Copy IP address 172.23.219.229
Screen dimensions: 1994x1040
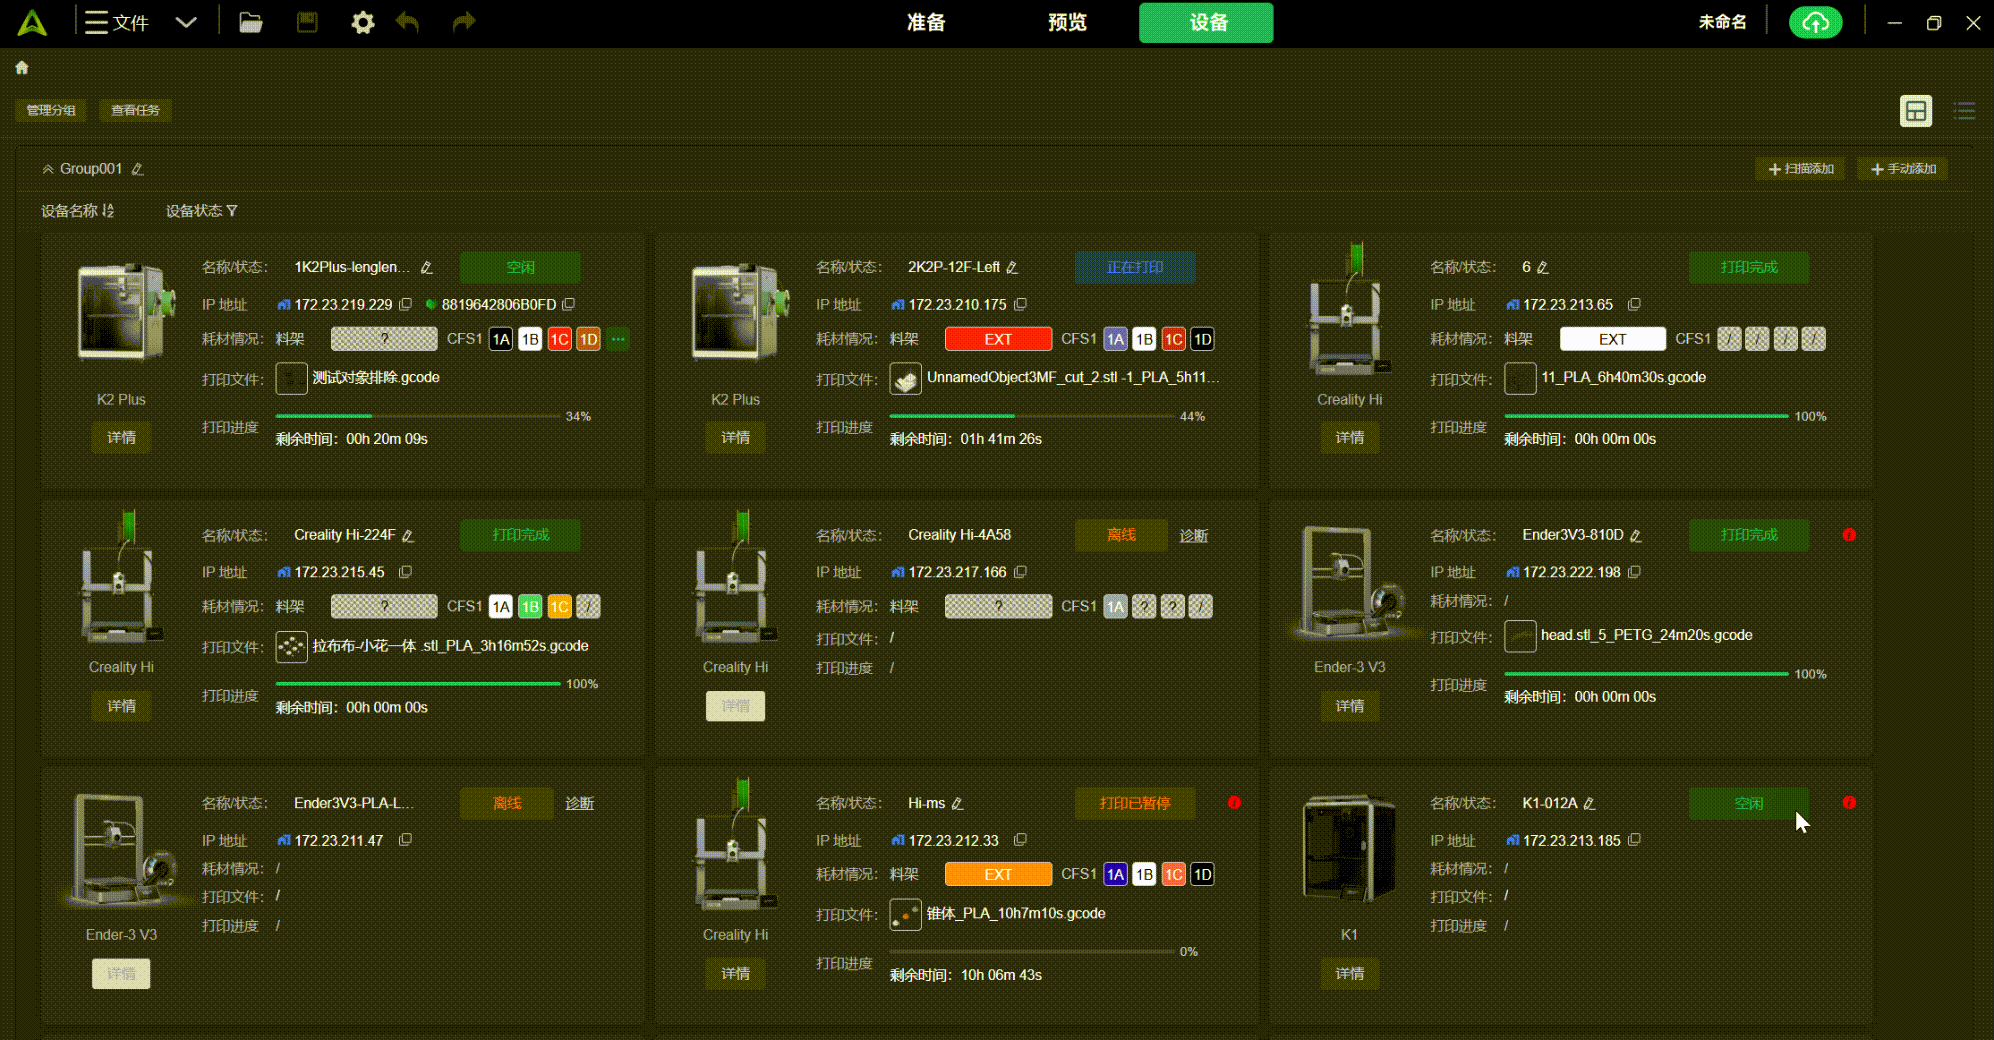(x=405, y=304)
